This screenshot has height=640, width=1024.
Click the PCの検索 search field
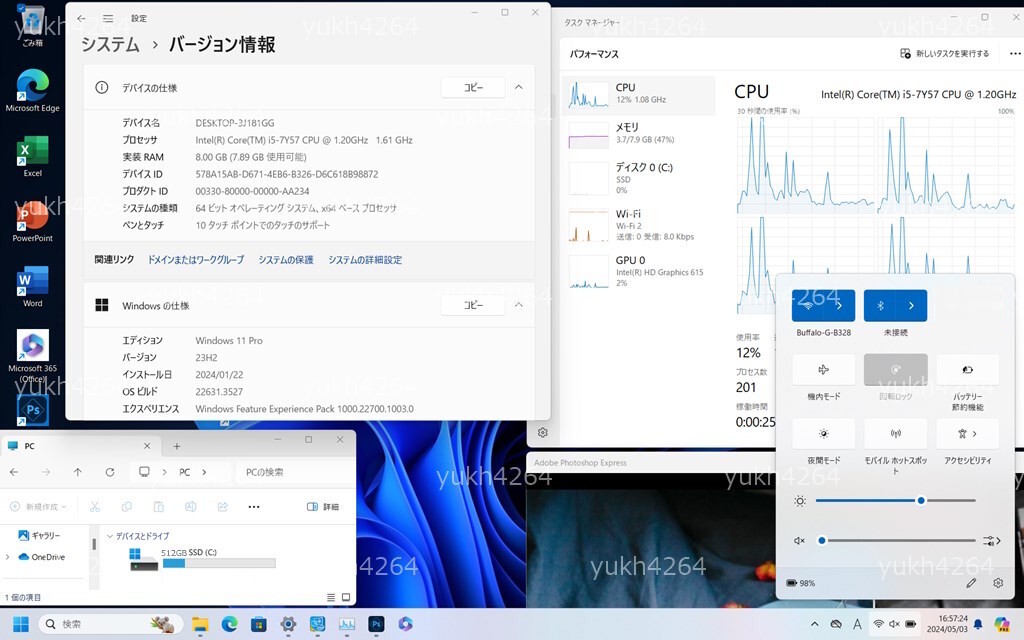290,472
